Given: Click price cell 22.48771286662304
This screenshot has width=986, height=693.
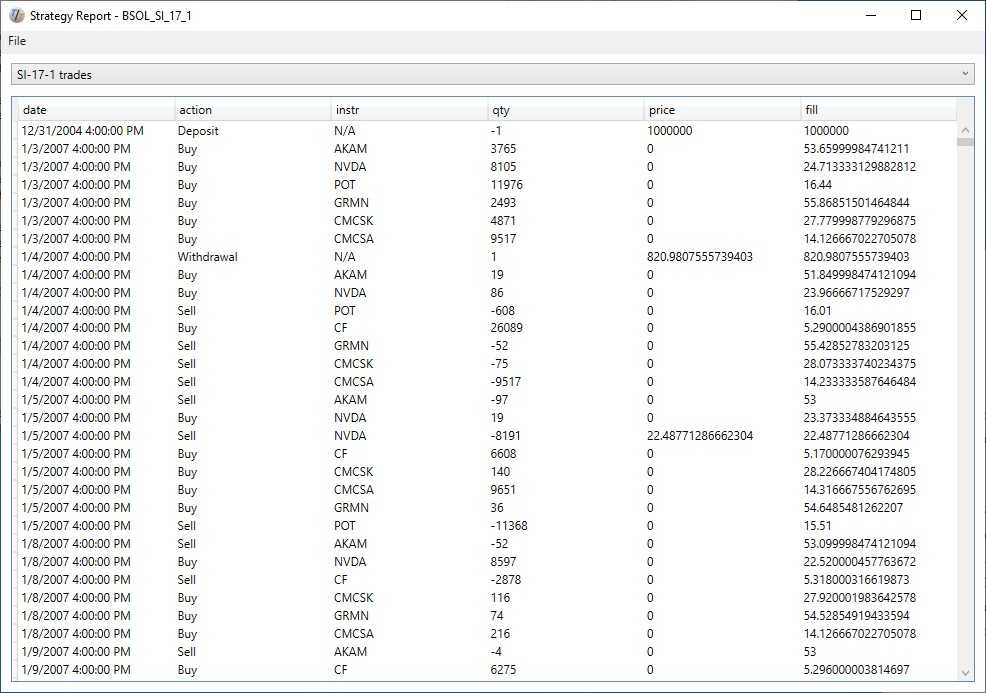Looking at the screenshot, I should pyautogui.click(x=700, y=436).
